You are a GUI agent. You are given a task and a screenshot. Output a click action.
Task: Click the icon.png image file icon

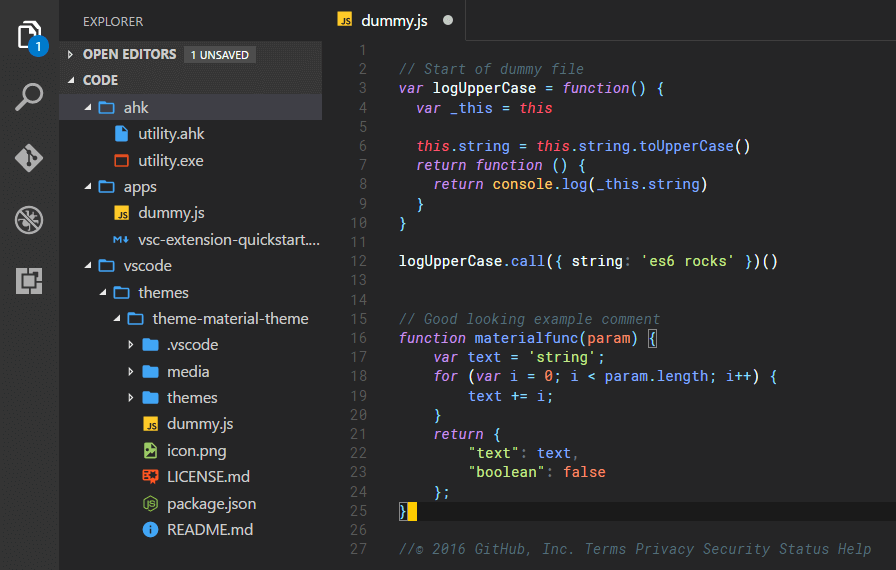point(151,450)
